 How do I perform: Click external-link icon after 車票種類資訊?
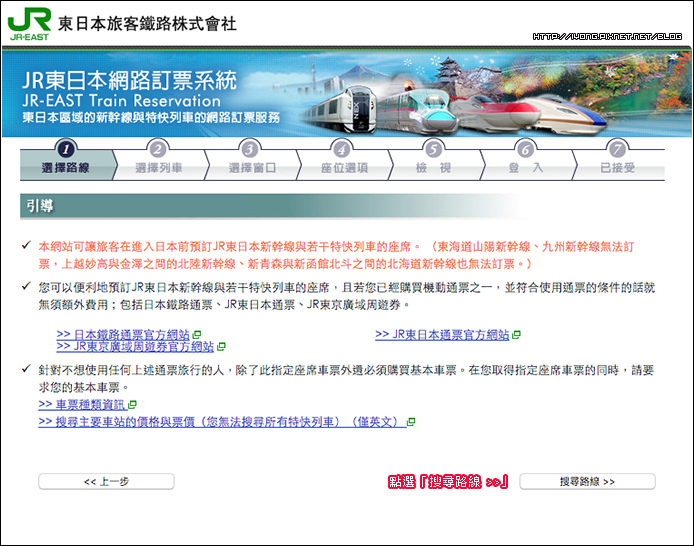pos(132,404)
